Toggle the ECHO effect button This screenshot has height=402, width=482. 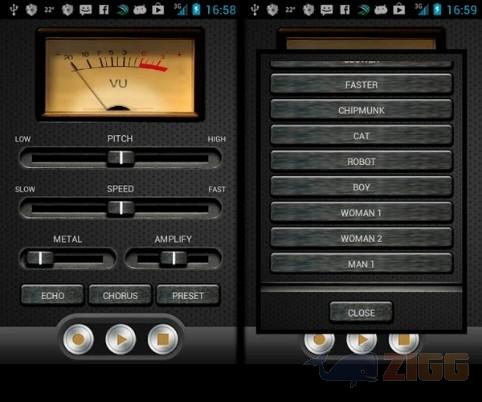pyautogui.click(x=52, y=295)
